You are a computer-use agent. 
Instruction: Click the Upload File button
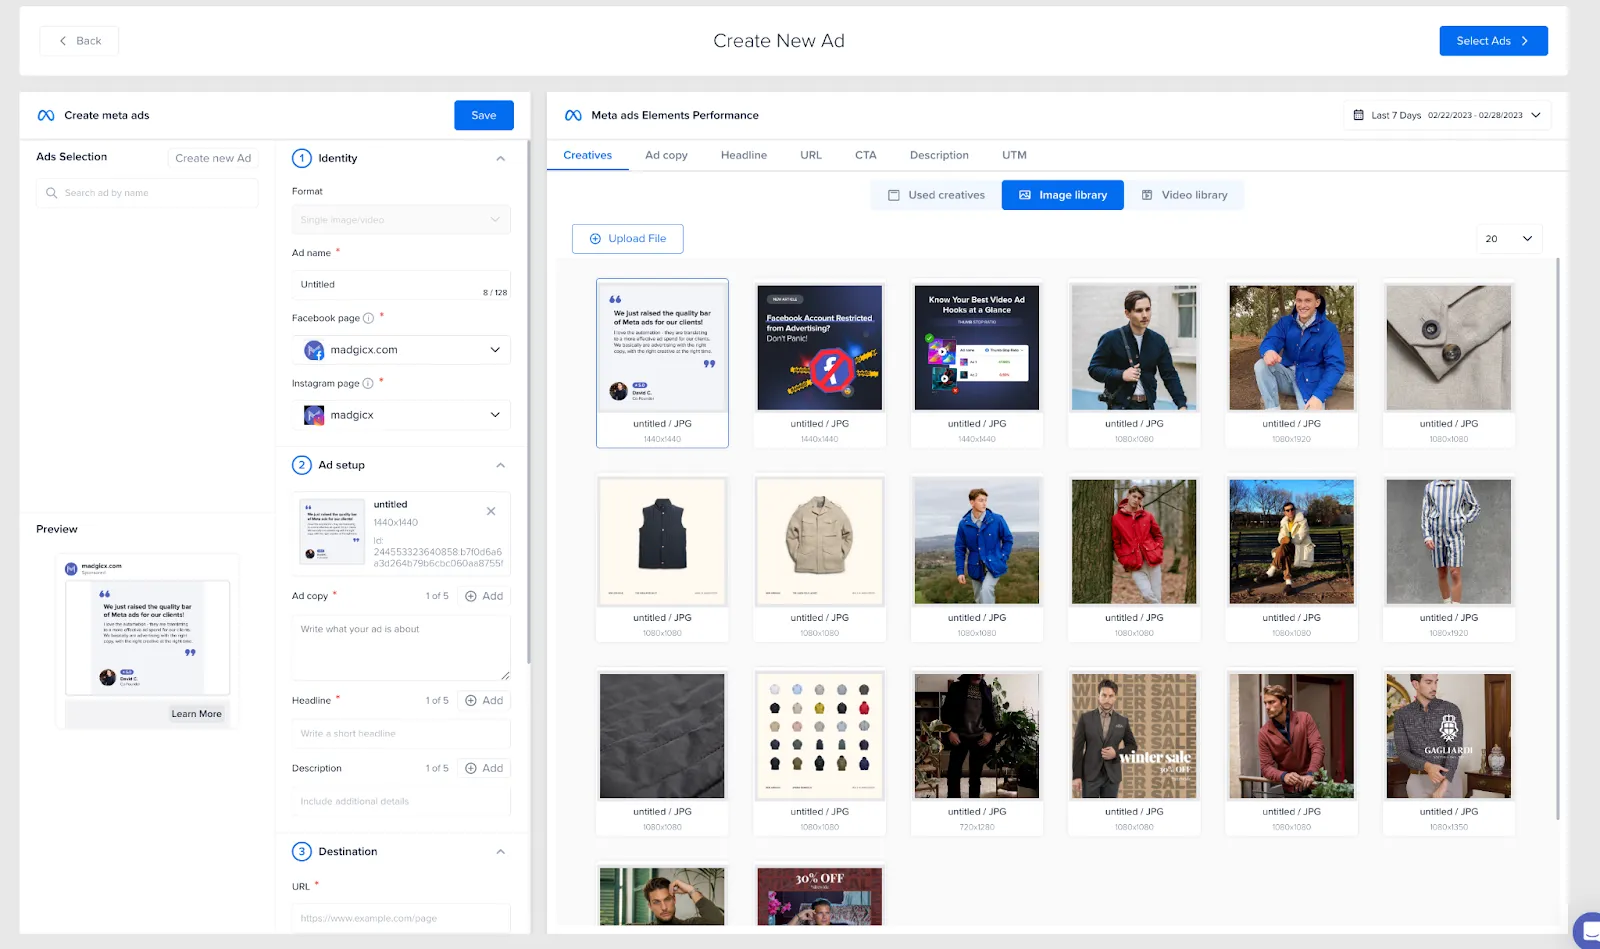pyautogui.click(x=627, y=239)
